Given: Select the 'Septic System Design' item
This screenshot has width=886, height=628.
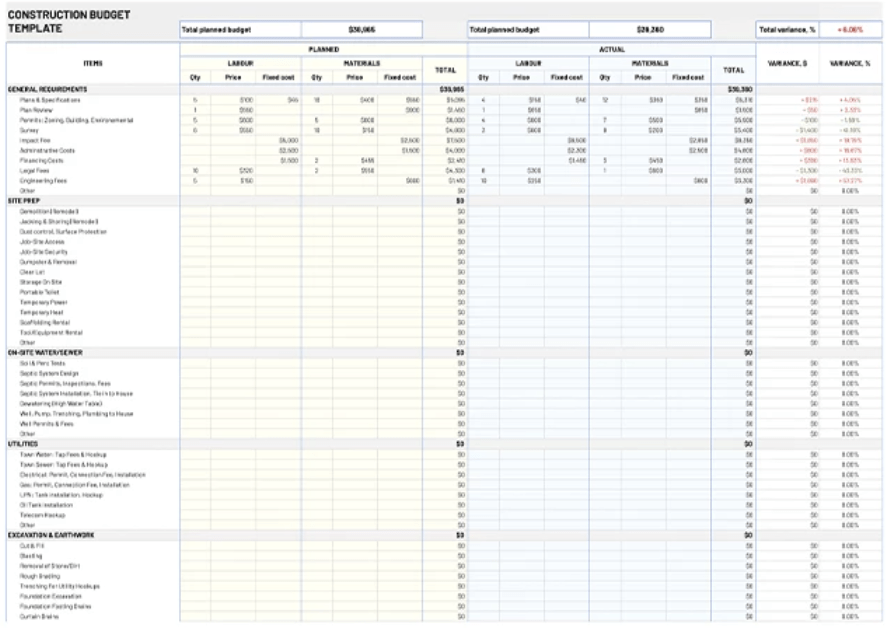Looking at the screenshot, I should click(49, 374).
